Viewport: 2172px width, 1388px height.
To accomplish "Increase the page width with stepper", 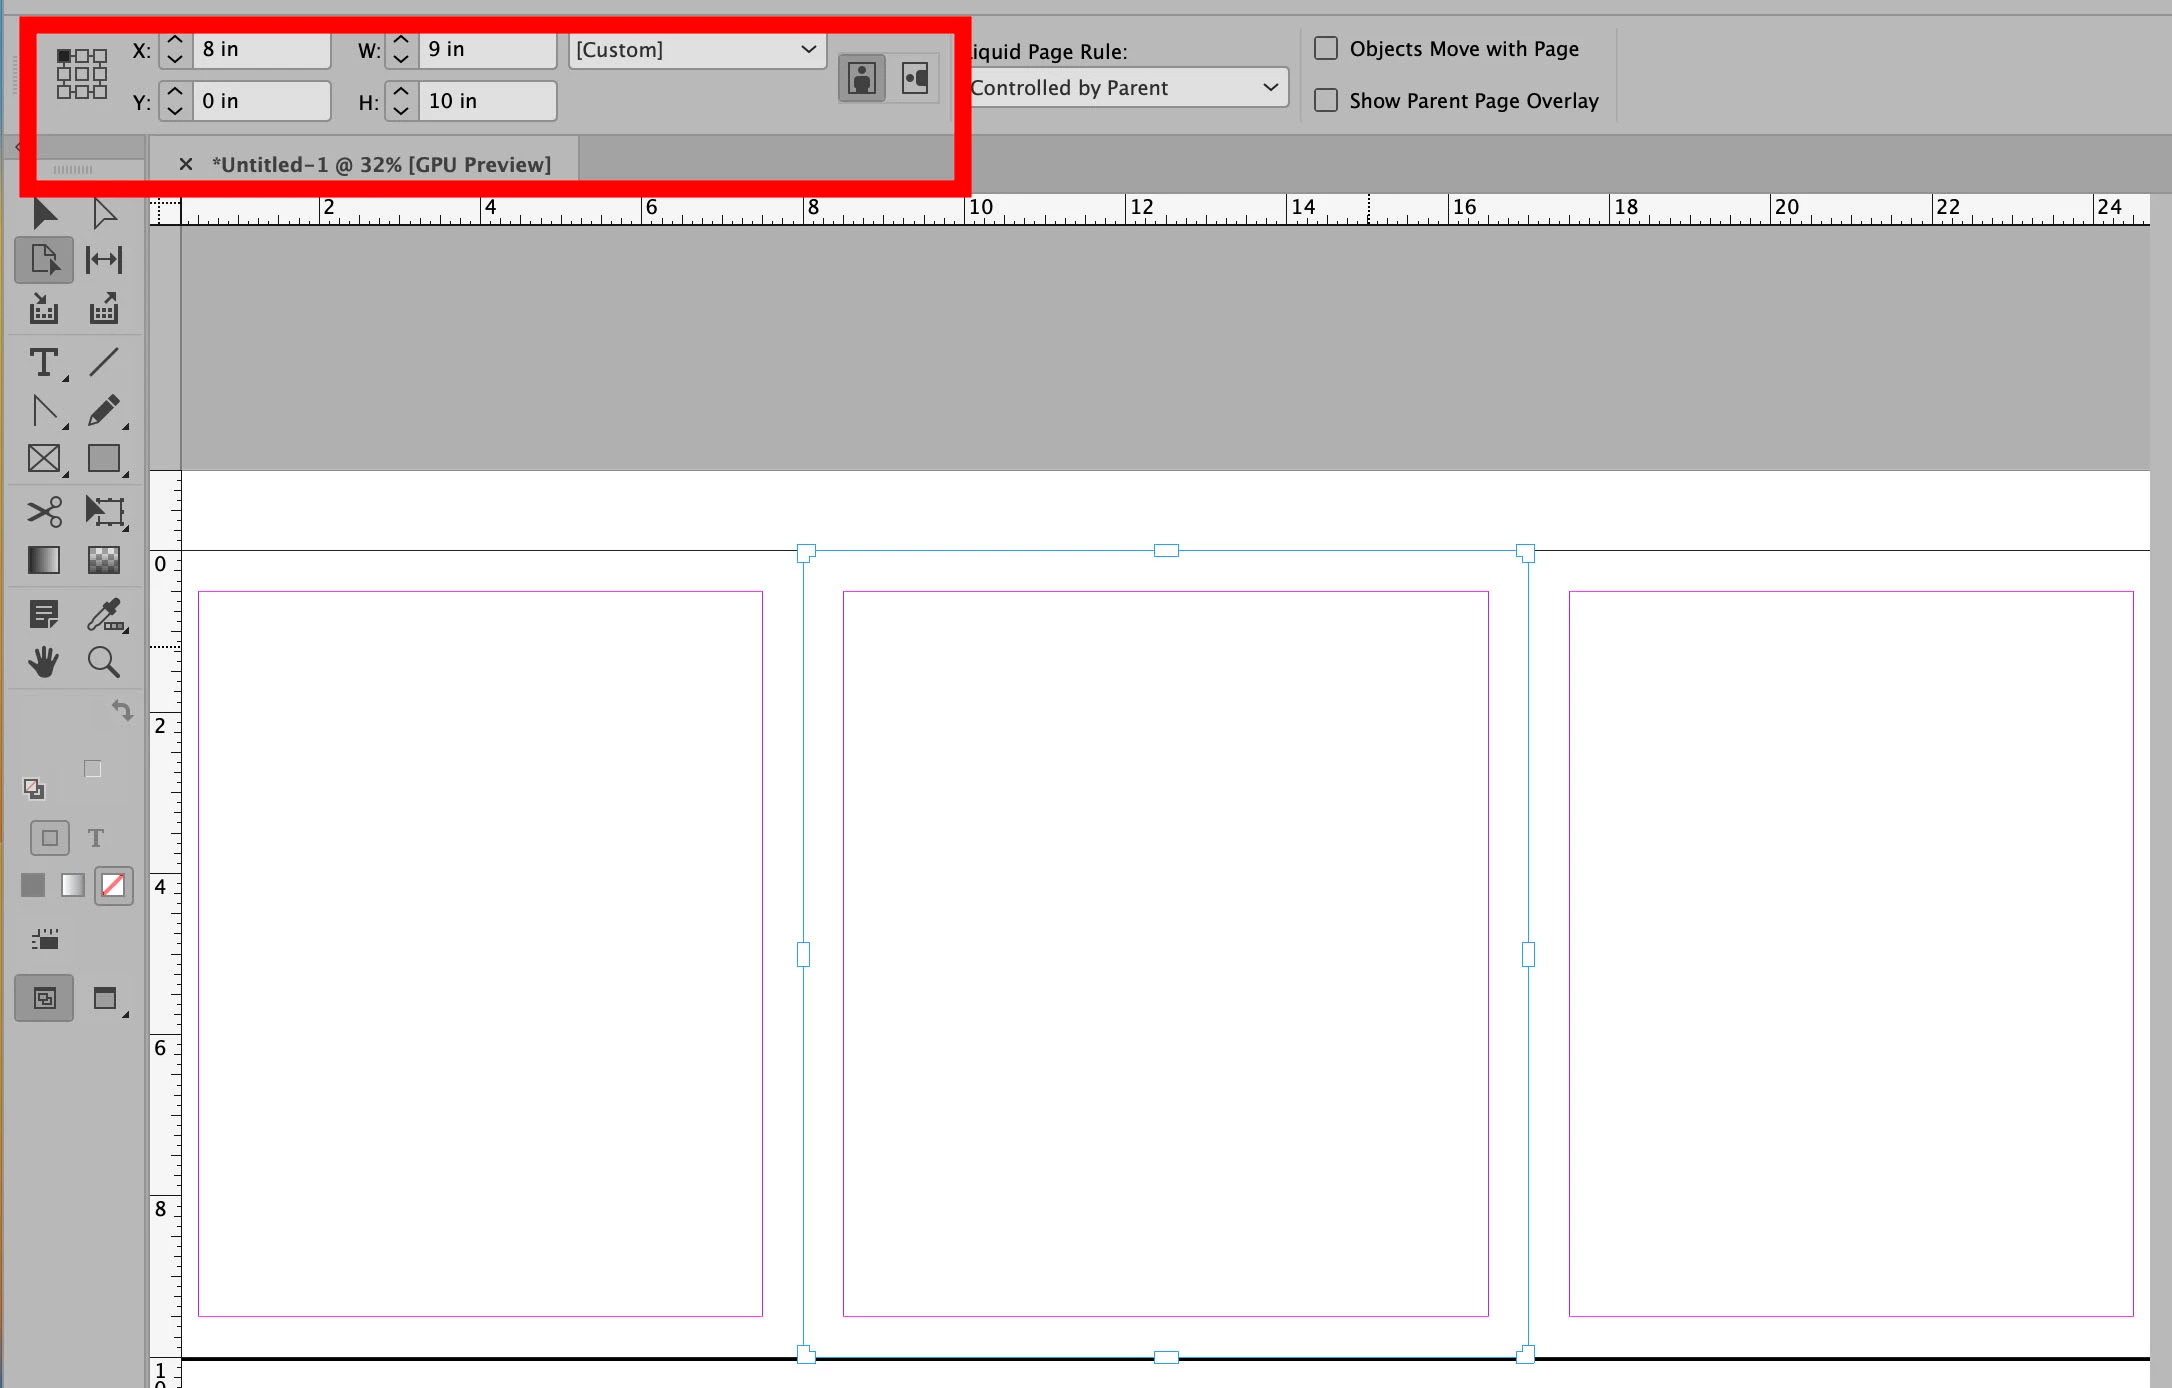I will (x=401, y=40).
